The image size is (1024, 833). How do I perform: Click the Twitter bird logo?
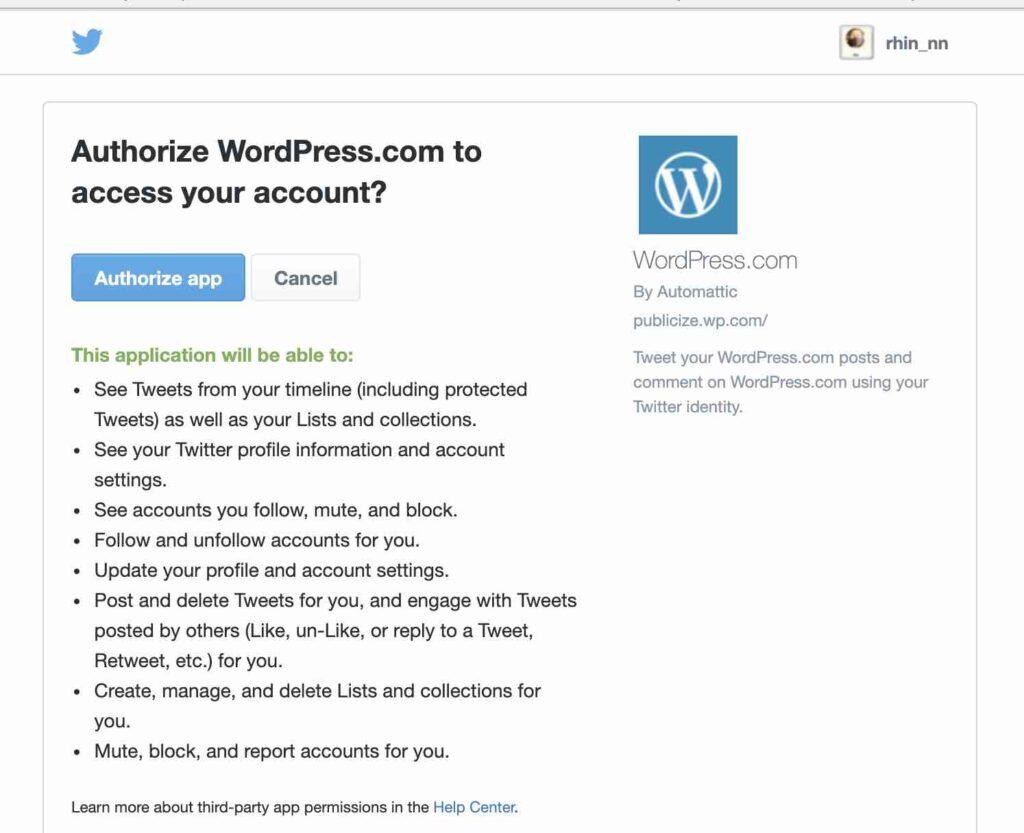coord(87,42)
